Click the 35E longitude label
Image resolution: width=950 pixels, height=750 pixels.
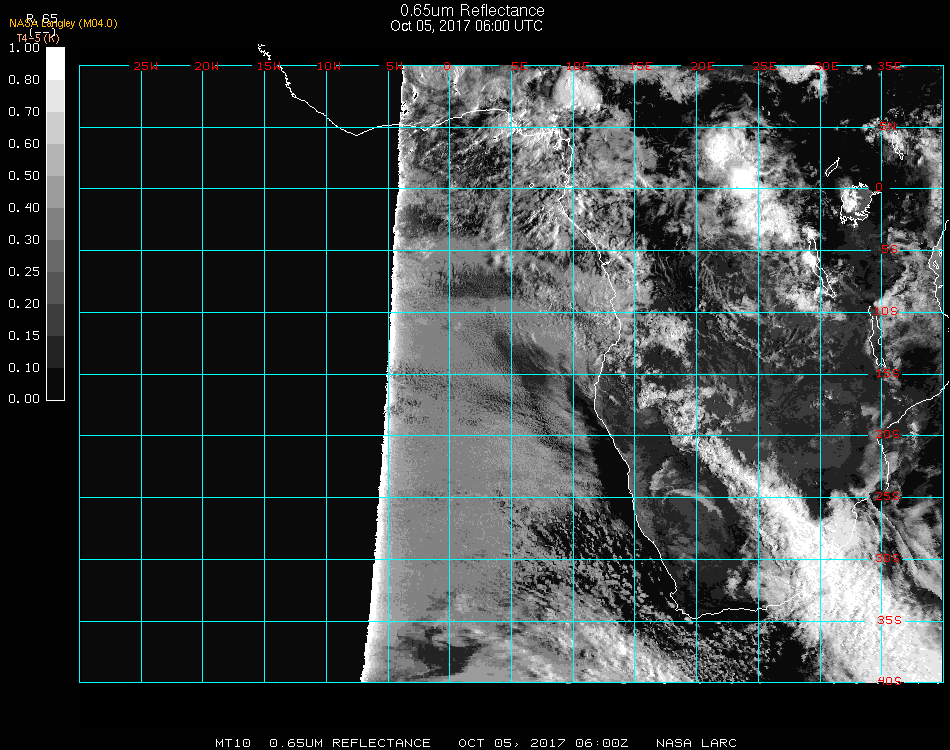(x=889, y=66)
